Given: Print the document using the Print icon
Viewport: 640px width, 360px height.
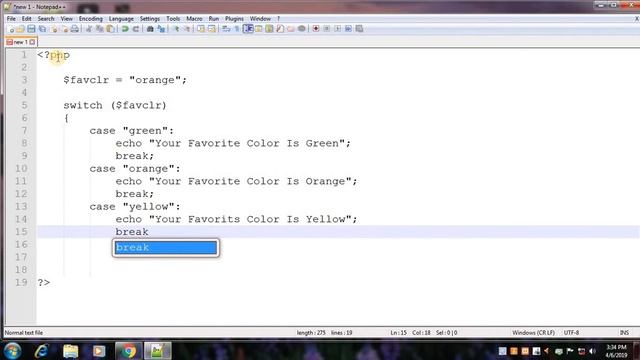Looking at the screenshot, I should click(x=75, y=29).
